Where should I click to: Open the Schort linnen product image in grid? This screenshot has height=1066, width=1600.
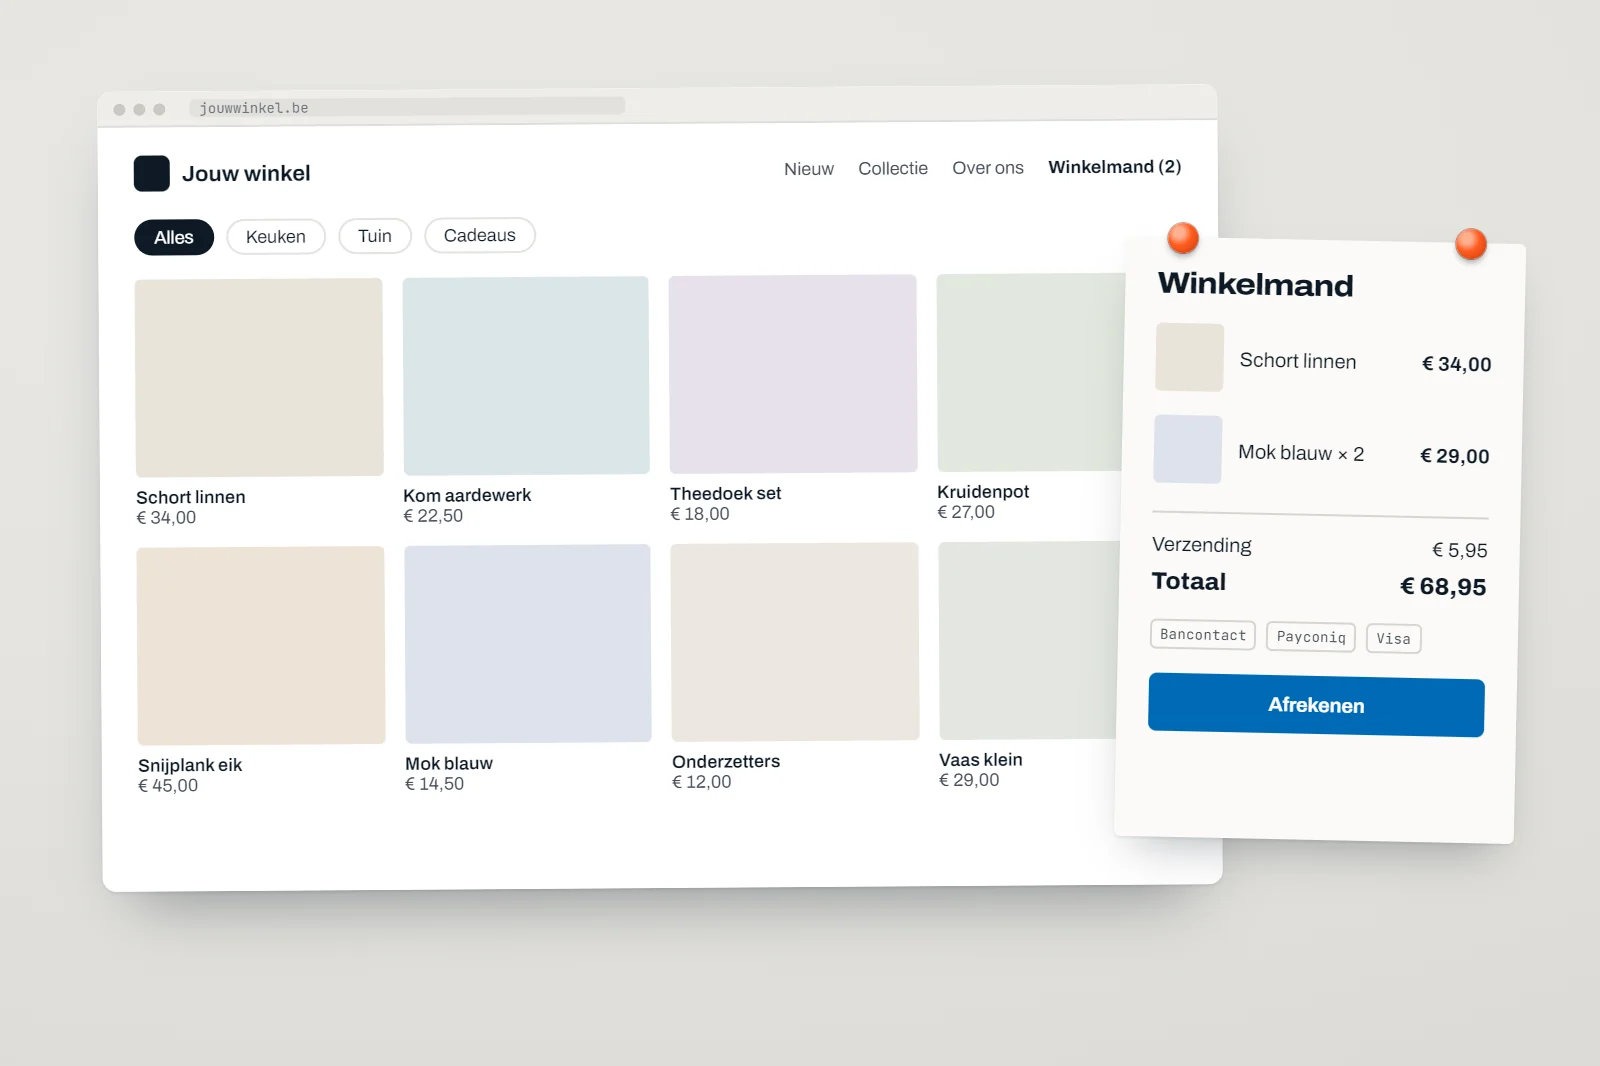[x=259, y=377]
